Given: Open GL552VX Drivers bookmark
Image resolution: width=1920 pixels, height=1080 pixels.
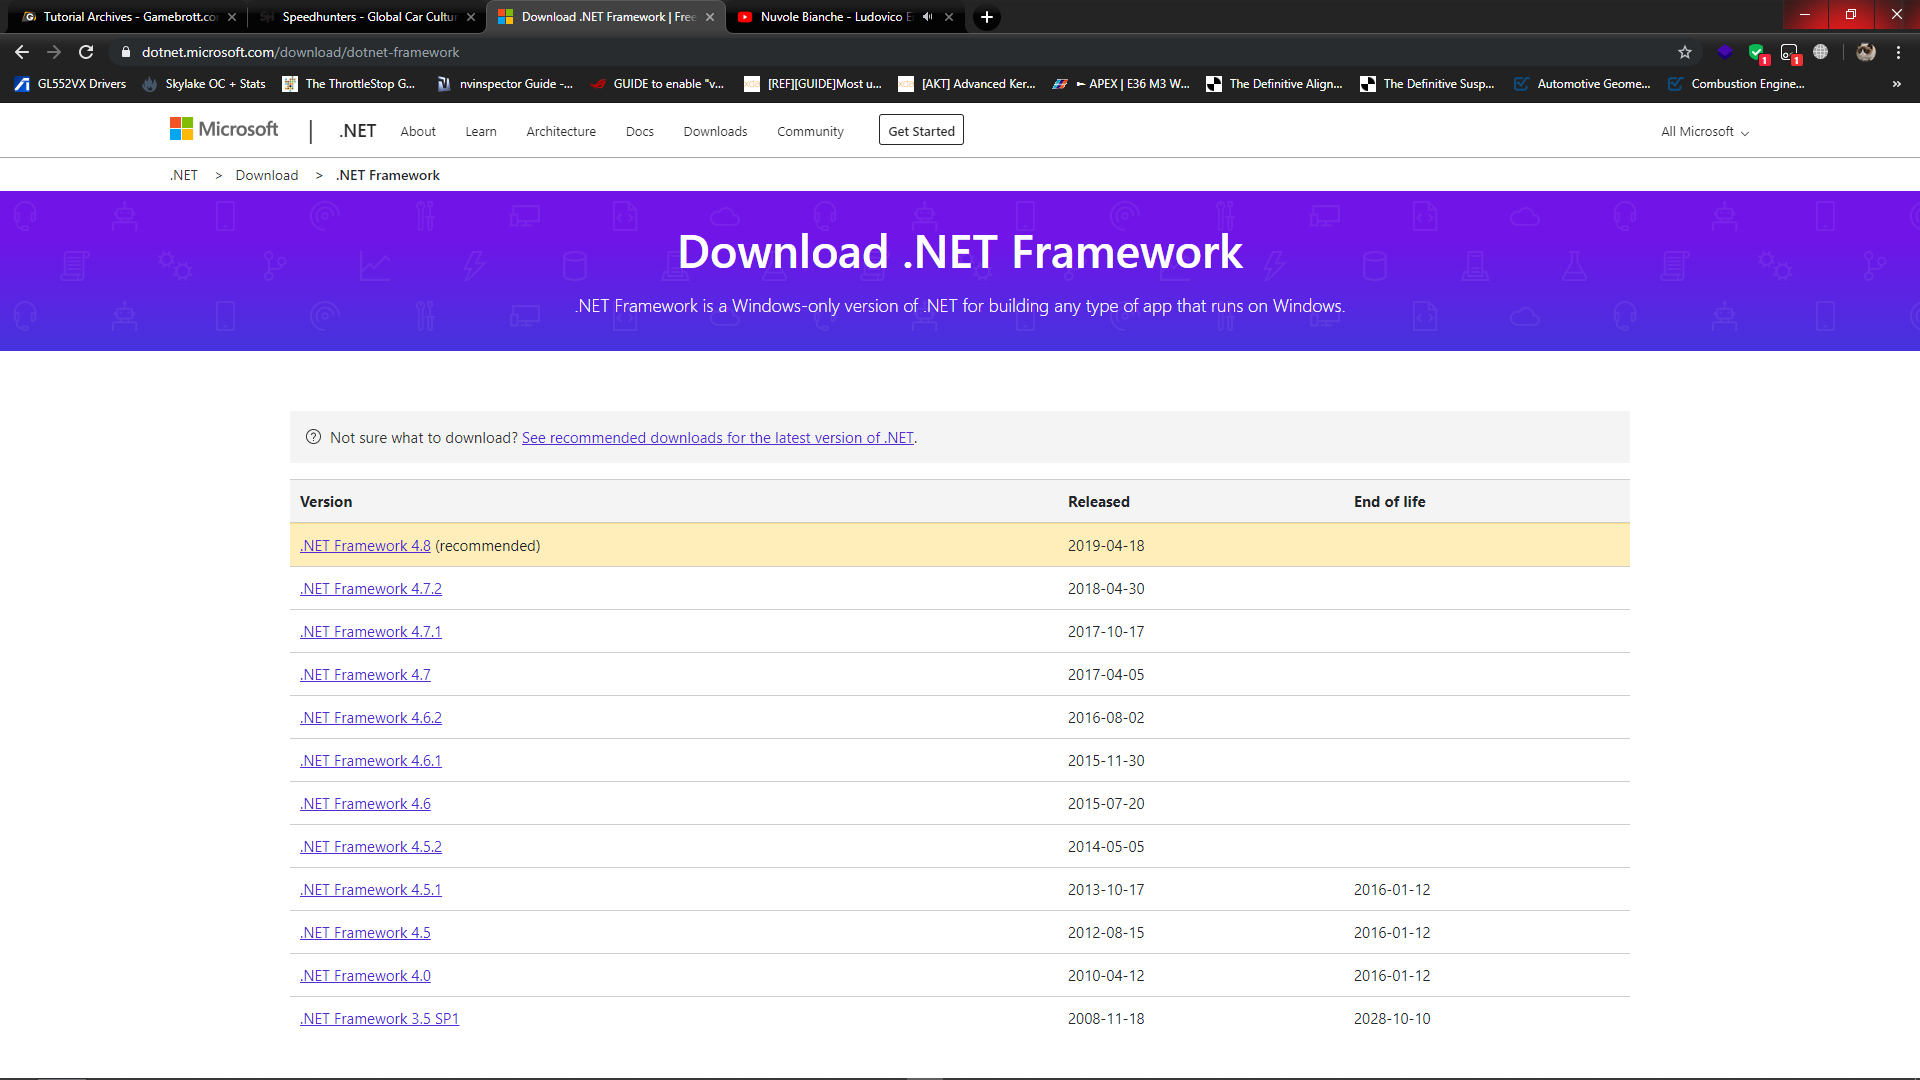Looking at the screenshot, I should pos(70,84).
